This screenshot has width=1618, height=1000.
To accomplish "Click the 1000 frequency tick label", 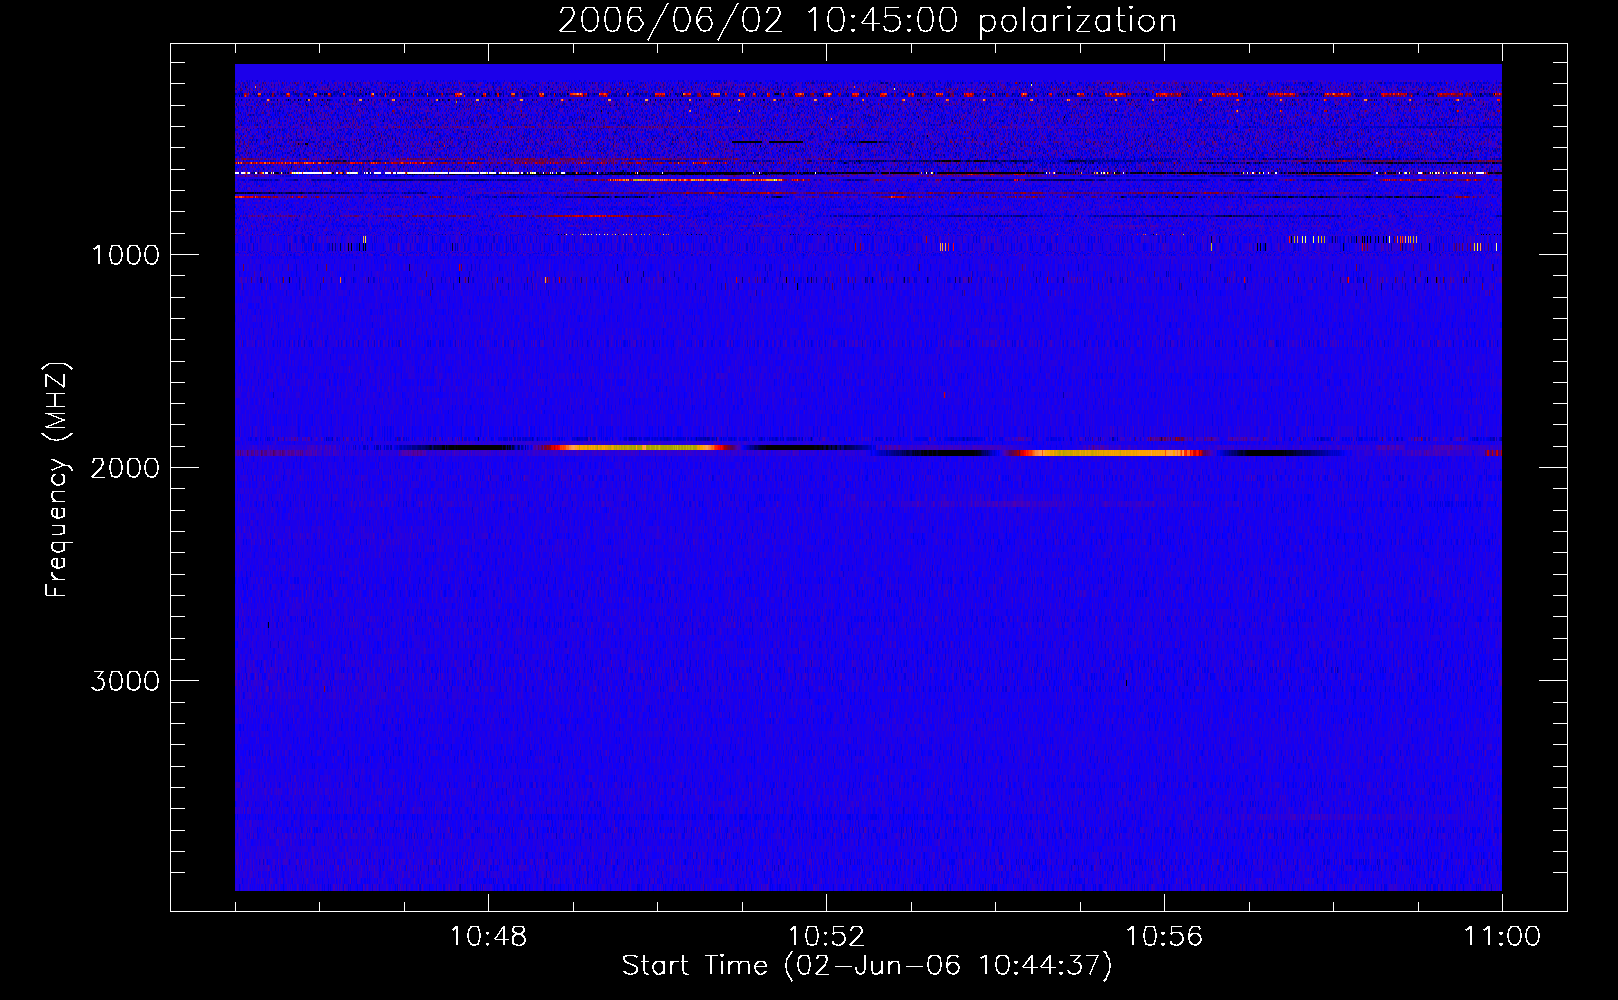I will coord(125,255).
